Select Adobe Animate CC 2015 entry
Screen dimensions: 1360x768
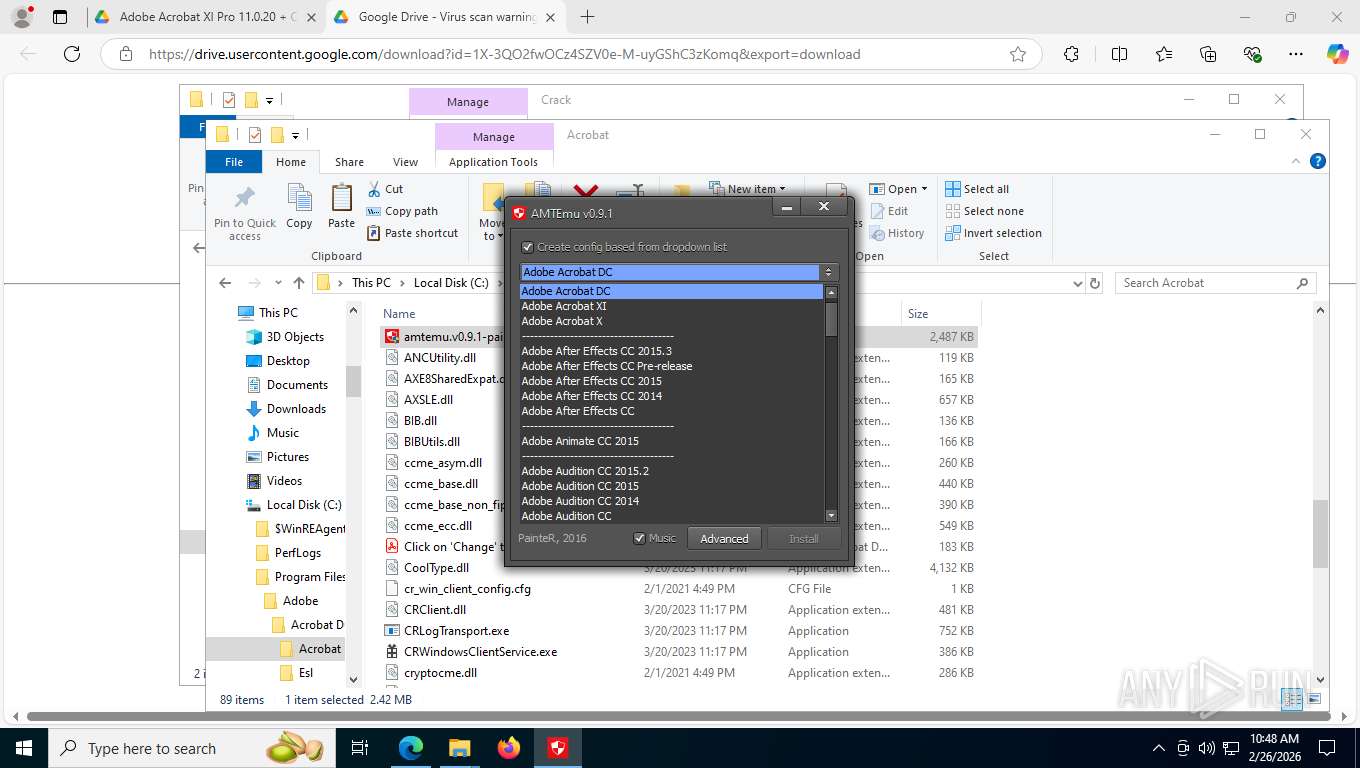pyautogui.click(x=580, y=441)
